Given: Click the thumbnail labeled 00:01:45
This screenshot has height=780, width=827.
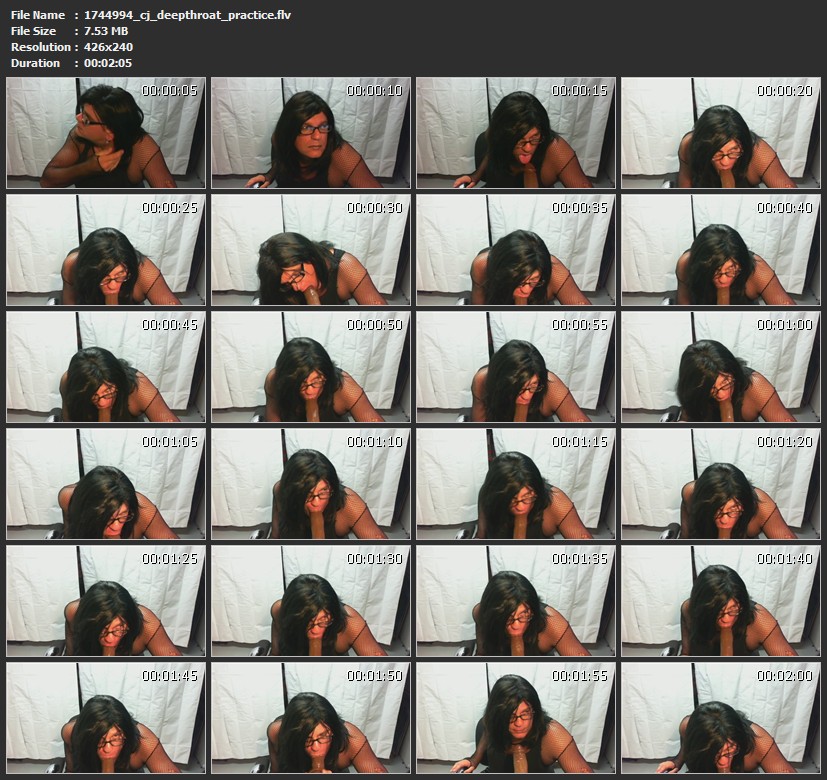Looking at the screenshot, I should (106, 718).
